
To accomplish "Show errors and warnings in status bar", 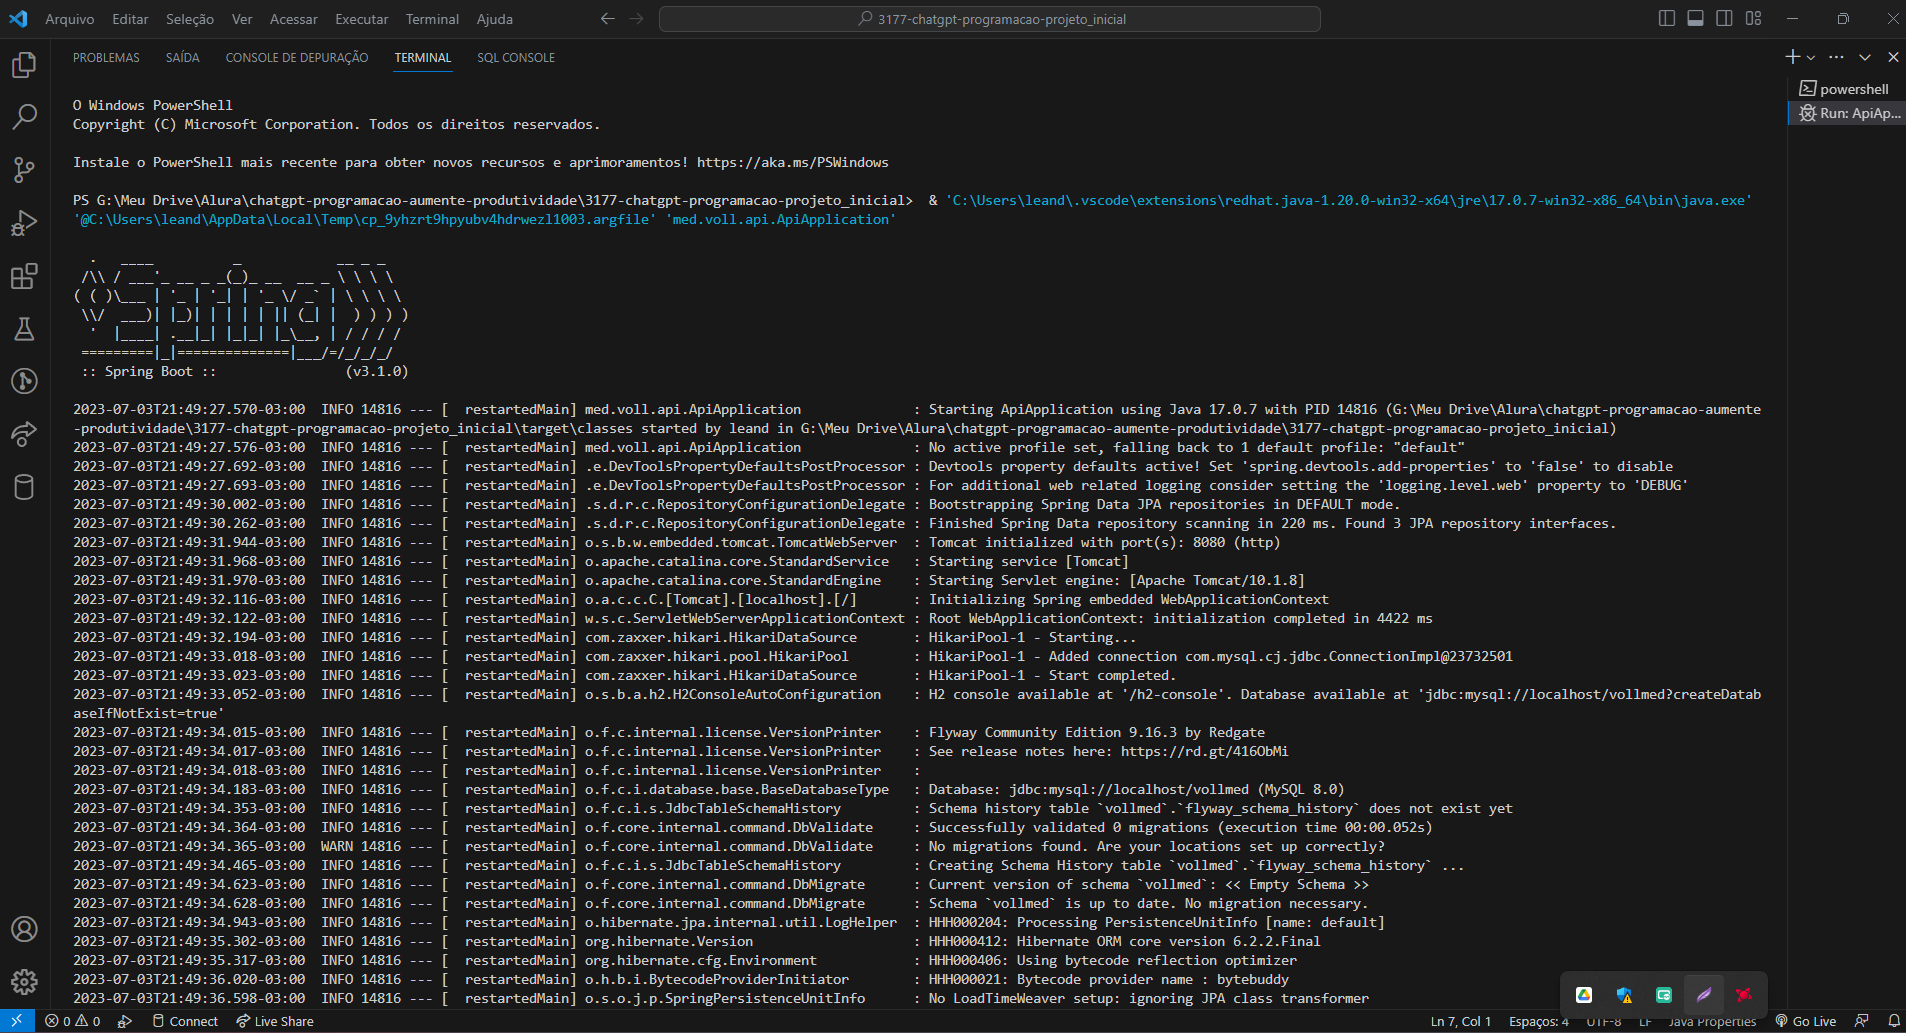I will [x=73, y=1021].
